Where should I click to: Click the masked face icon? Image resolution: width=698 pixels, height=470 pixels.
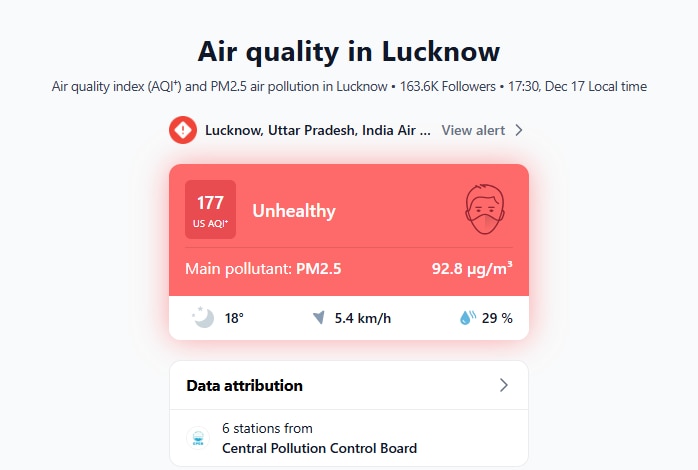pyautogui.click(x=485, y=210)
